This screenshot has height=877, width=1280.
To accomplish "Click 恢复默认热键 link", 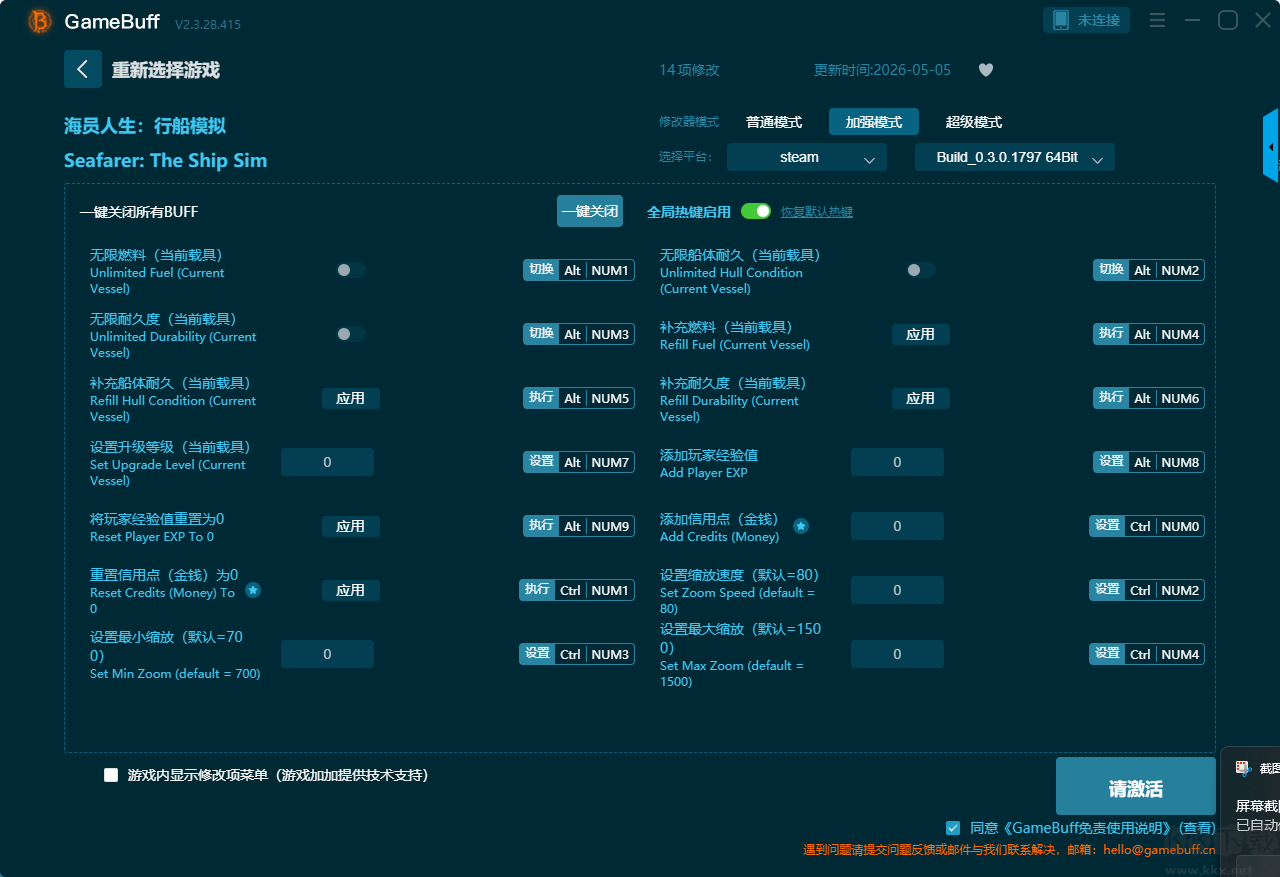I will (x=817, y=212).
